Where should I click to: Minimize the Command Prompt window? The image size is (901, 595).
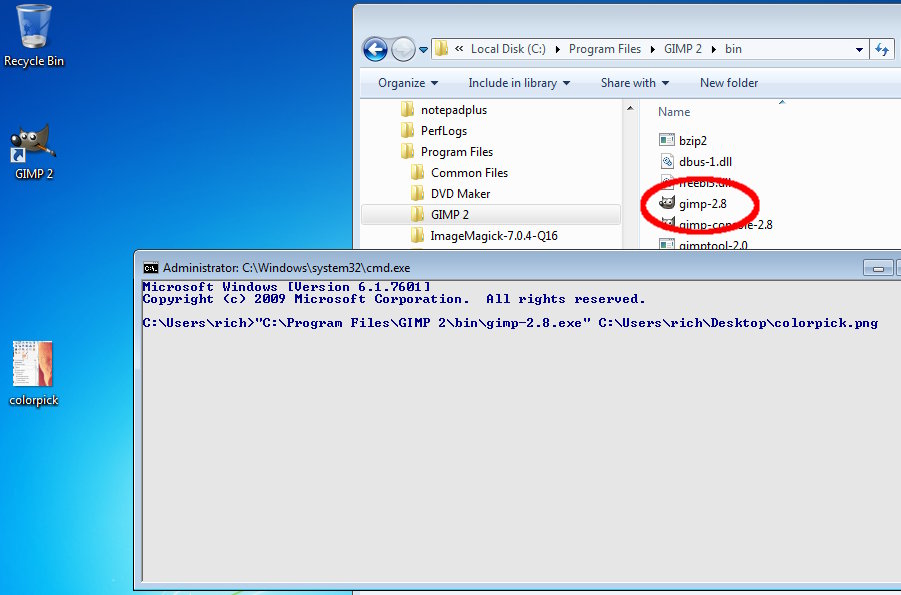coord(878,268)
